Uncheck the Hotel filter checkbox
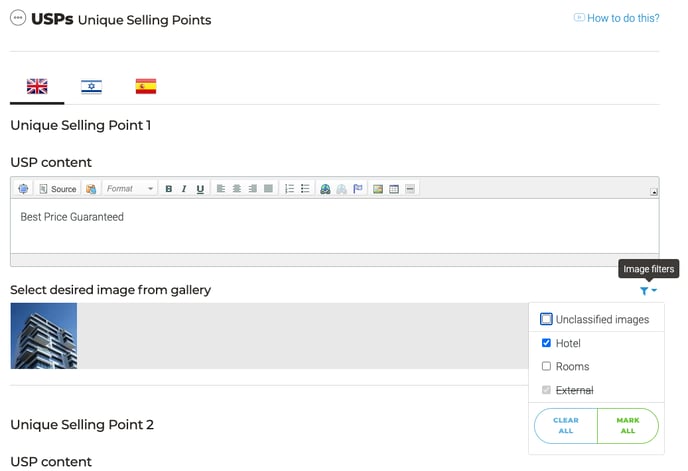The width and height of the screenshot is (688, 471). [546, 343]
